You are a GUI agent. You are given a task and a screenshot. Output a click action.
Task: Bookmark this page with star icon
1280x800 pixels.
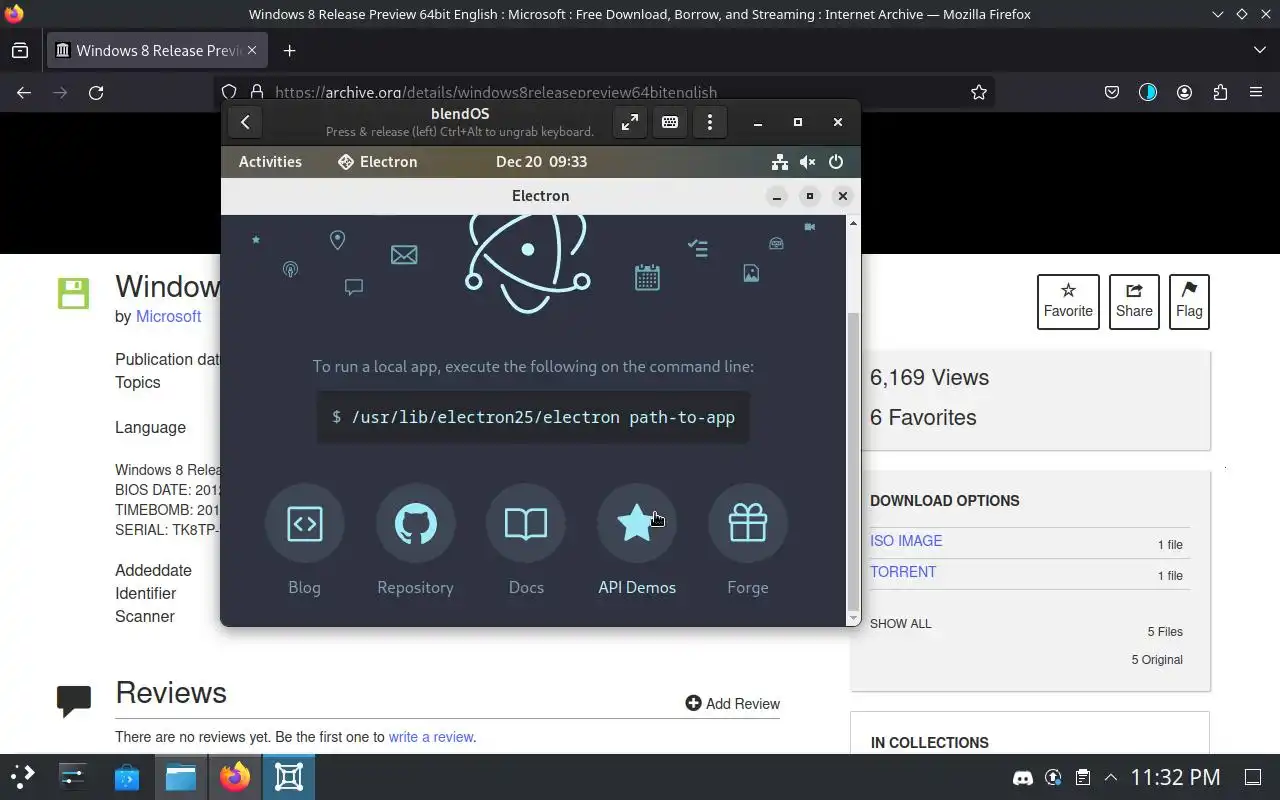pos(979,92)
